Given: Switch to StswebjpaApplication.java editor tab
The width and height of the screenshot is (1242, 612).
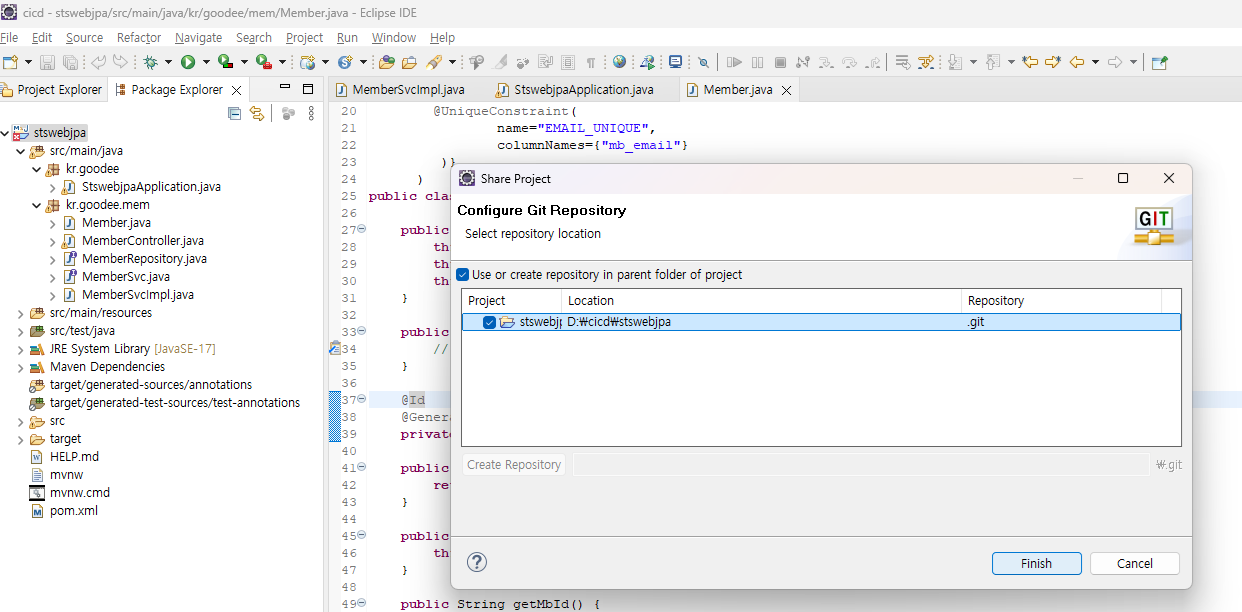Looking at the screenshot, I should point(575,89).
